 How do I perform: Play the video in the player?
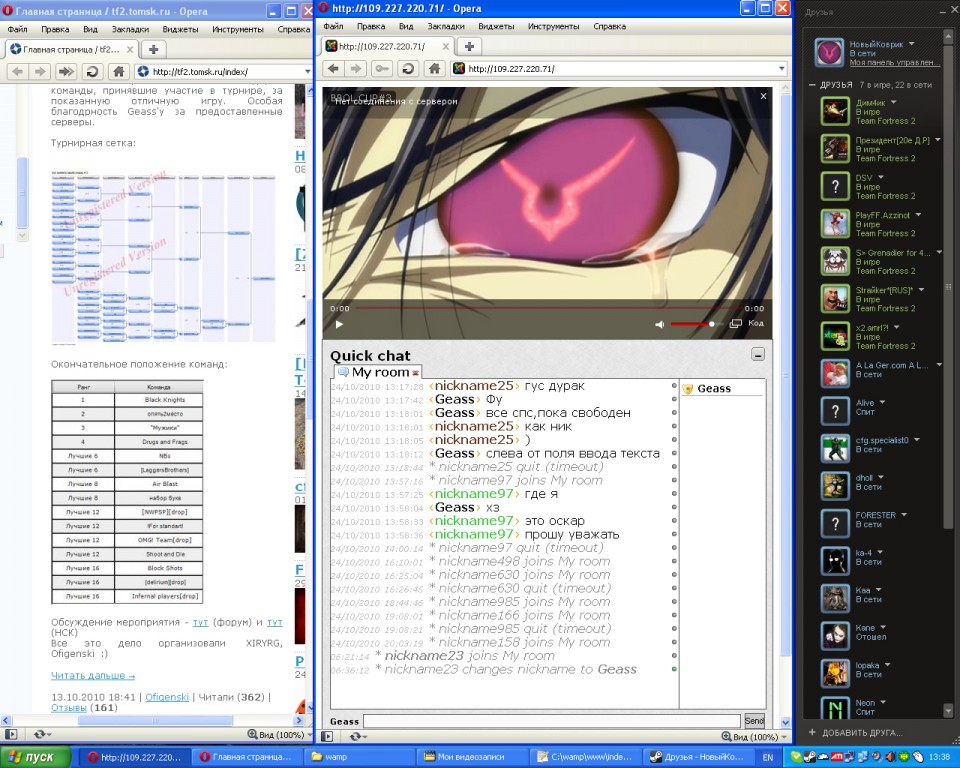[339, 324]
